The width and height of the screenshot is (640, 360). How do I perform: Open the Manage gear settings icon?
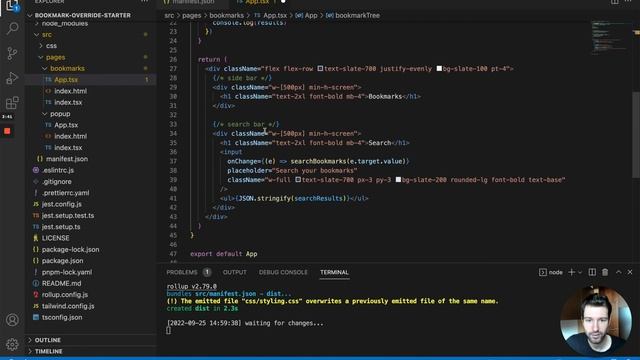pyautogui.click(x=12, y=344)
